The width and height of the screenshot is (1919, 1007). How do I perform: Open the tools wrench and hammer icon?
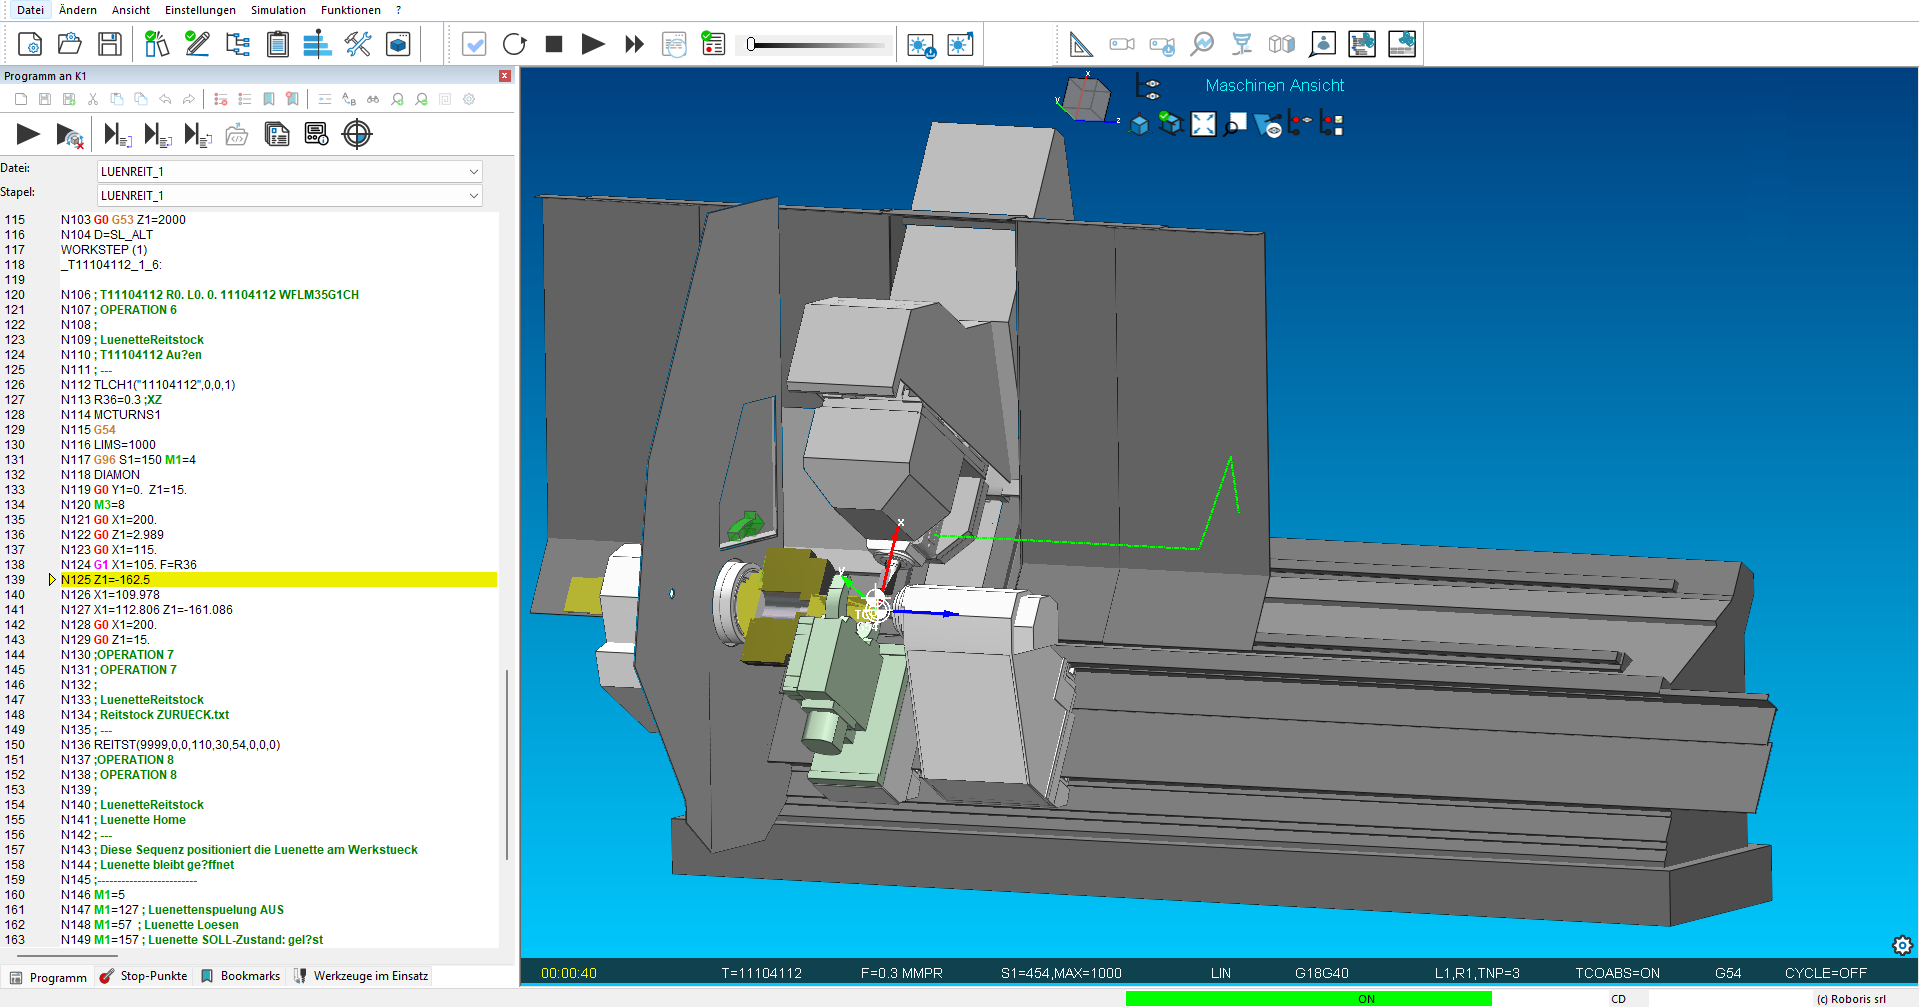coord(357,44)
